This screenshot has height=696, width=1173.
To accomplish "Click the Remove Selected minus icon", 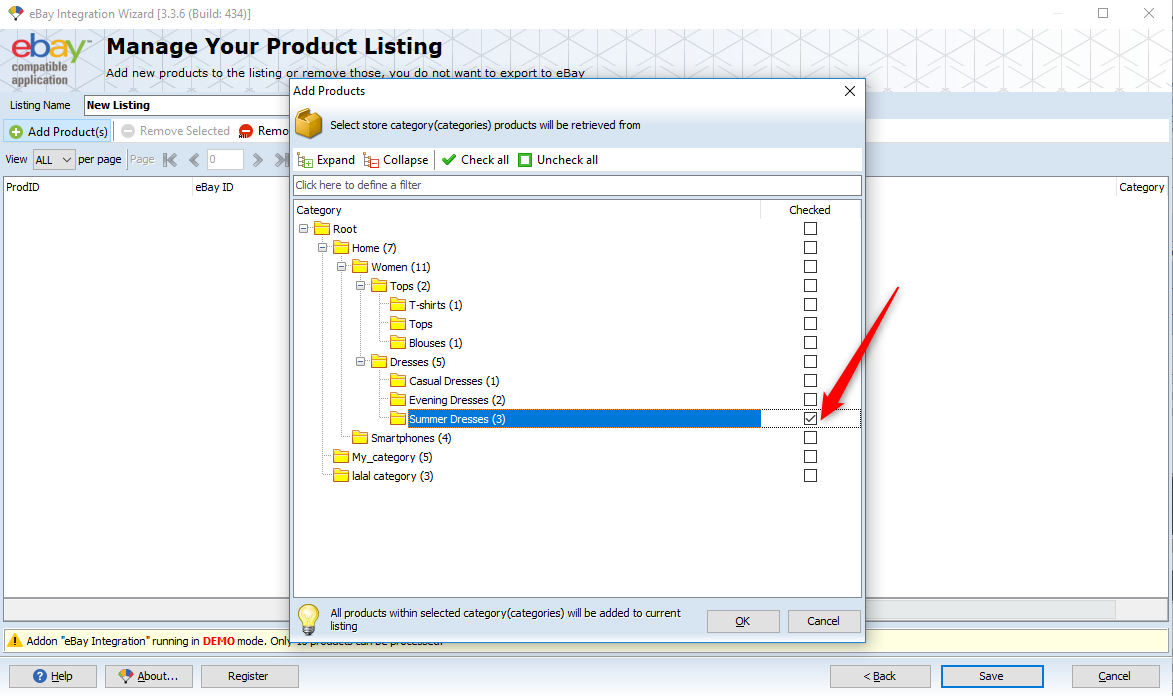I will point(128,131).
